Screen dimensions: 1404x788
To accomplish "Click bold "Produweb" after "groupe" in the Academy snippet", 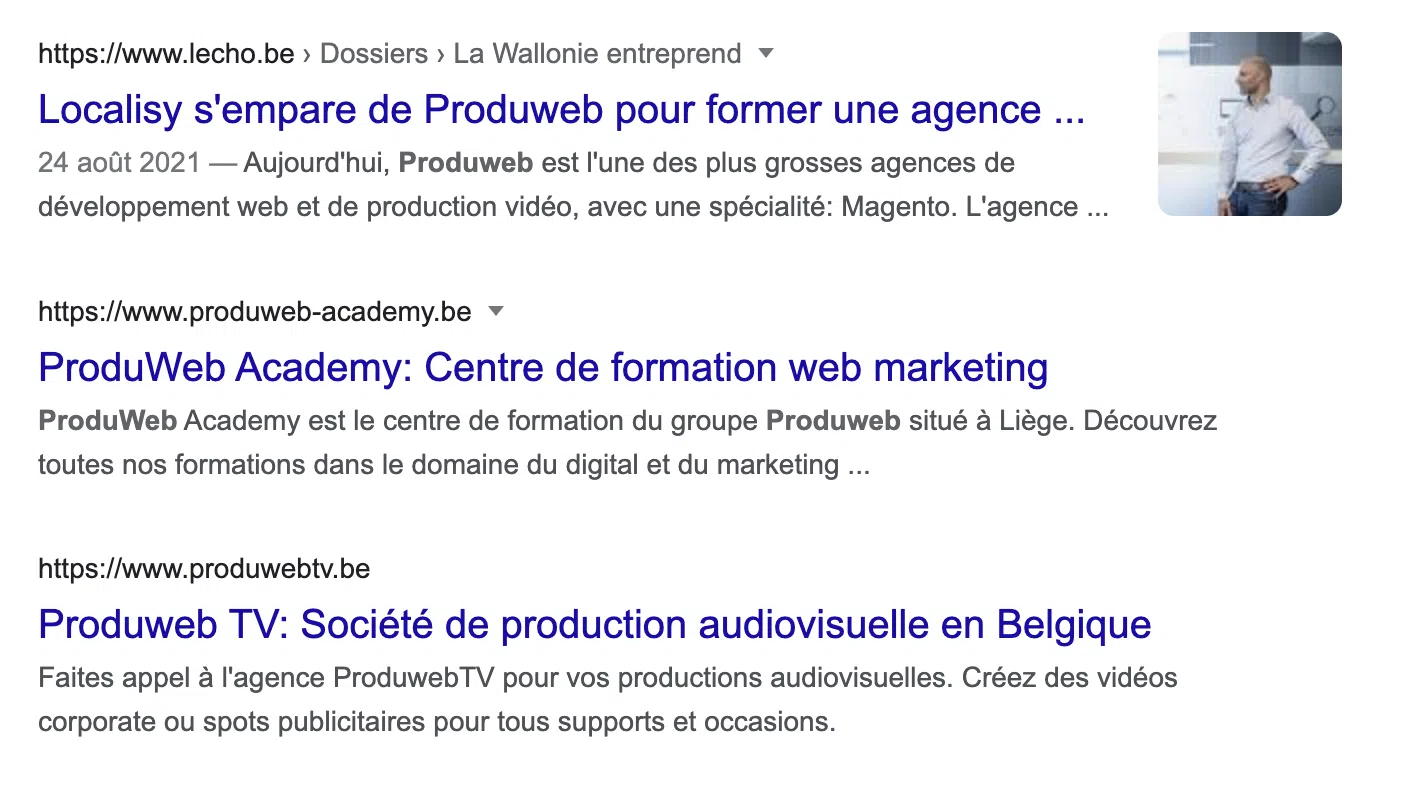I will coord(833,421).
